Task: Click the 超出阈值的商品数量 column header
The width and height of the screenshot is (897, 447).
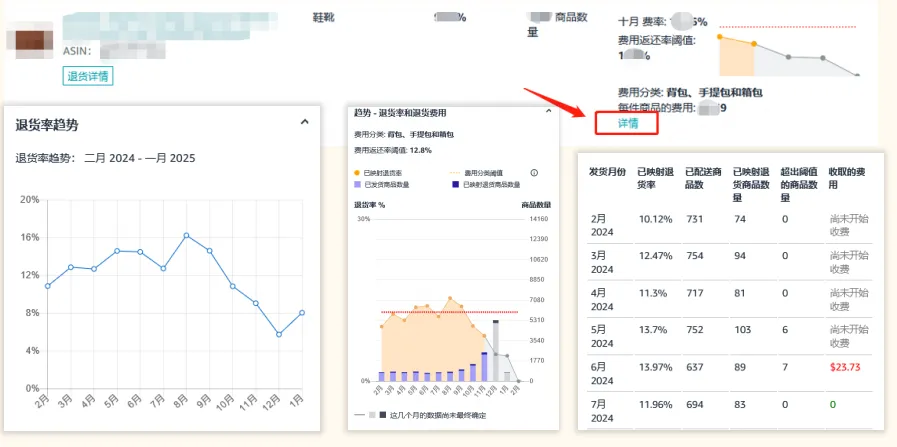Action: coord(799,185)
